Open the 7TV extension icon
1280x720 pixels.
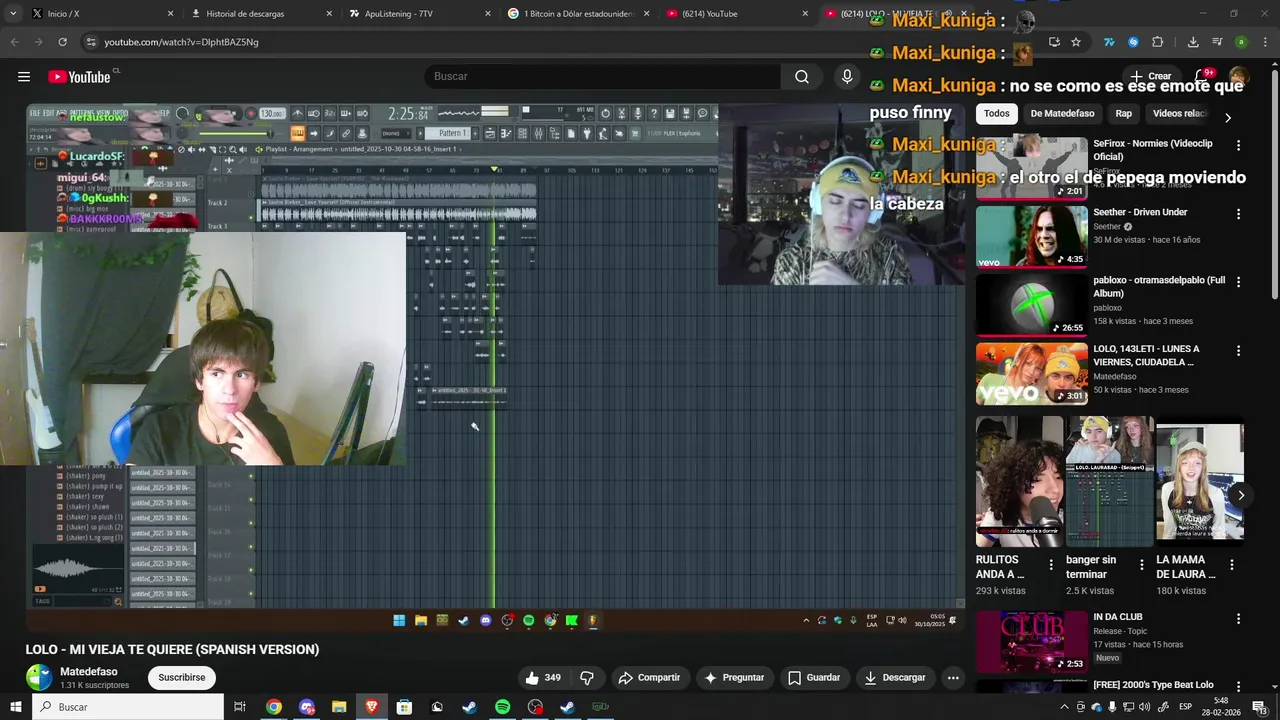coord(1109,42)
